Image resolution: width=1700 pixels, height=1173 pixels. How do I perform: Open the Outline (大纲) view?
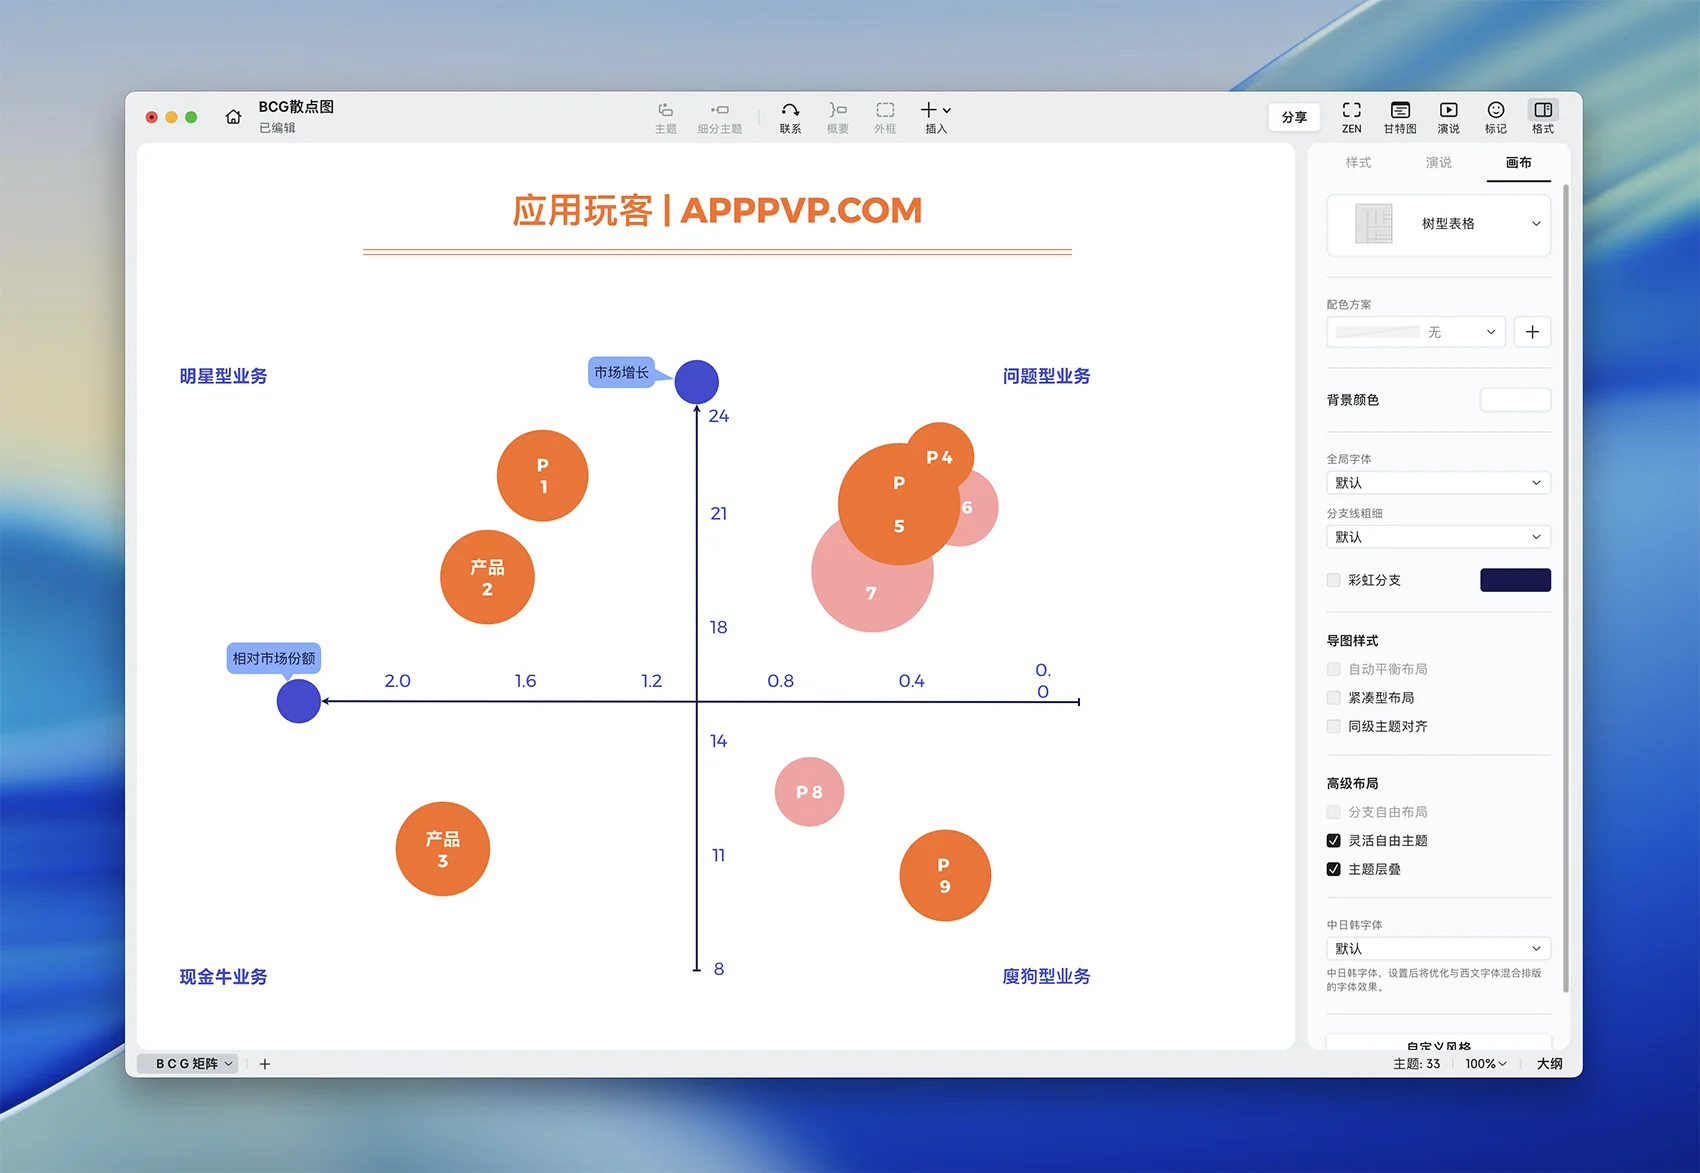(1549, 1064)
